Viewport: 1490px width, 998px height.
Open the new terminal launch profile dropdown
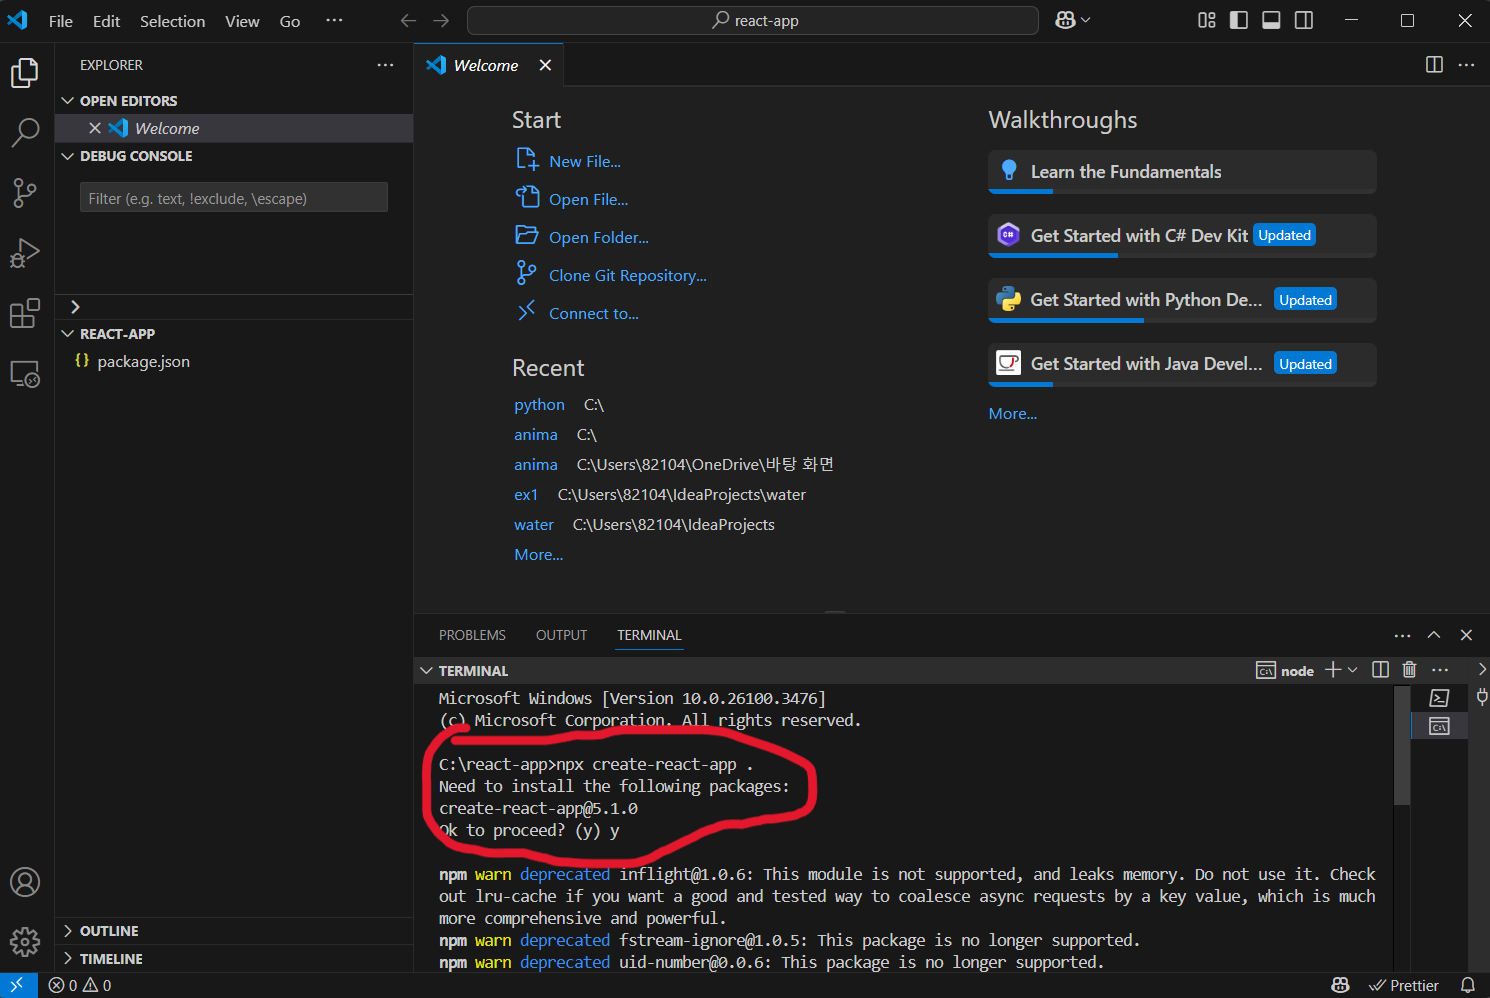1353,670
